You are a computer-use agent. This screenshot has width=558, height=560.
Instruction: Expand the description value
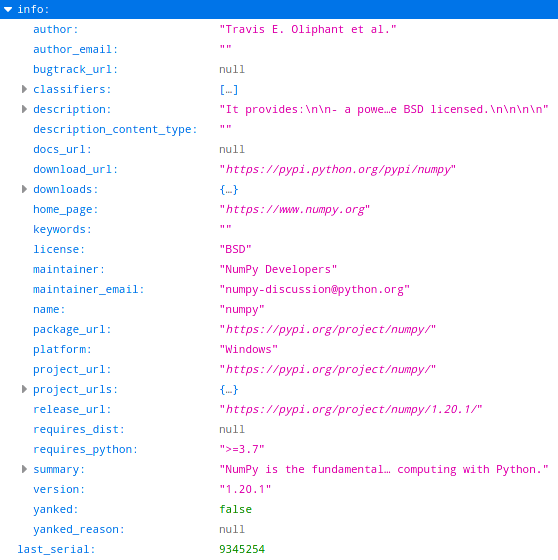click(x=24, y=109)
